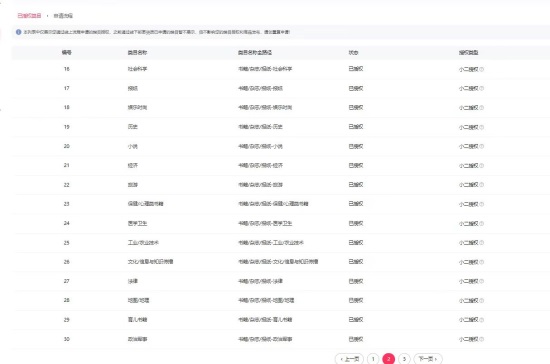Click help icon beside 小二授权 in row 20
The width and height of the screenshot is (550, 364).
[482, 146]
